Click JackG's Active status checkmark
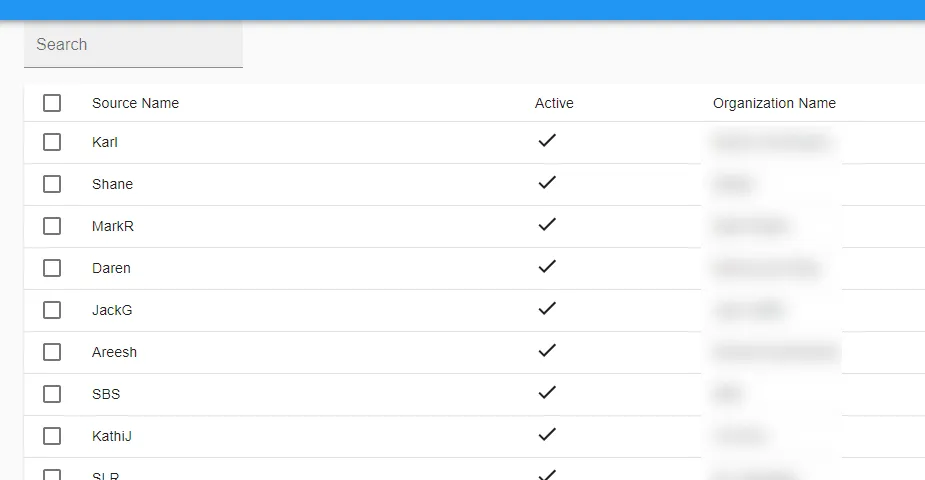The width and height of the screenshot is (925, 480). 546,309
